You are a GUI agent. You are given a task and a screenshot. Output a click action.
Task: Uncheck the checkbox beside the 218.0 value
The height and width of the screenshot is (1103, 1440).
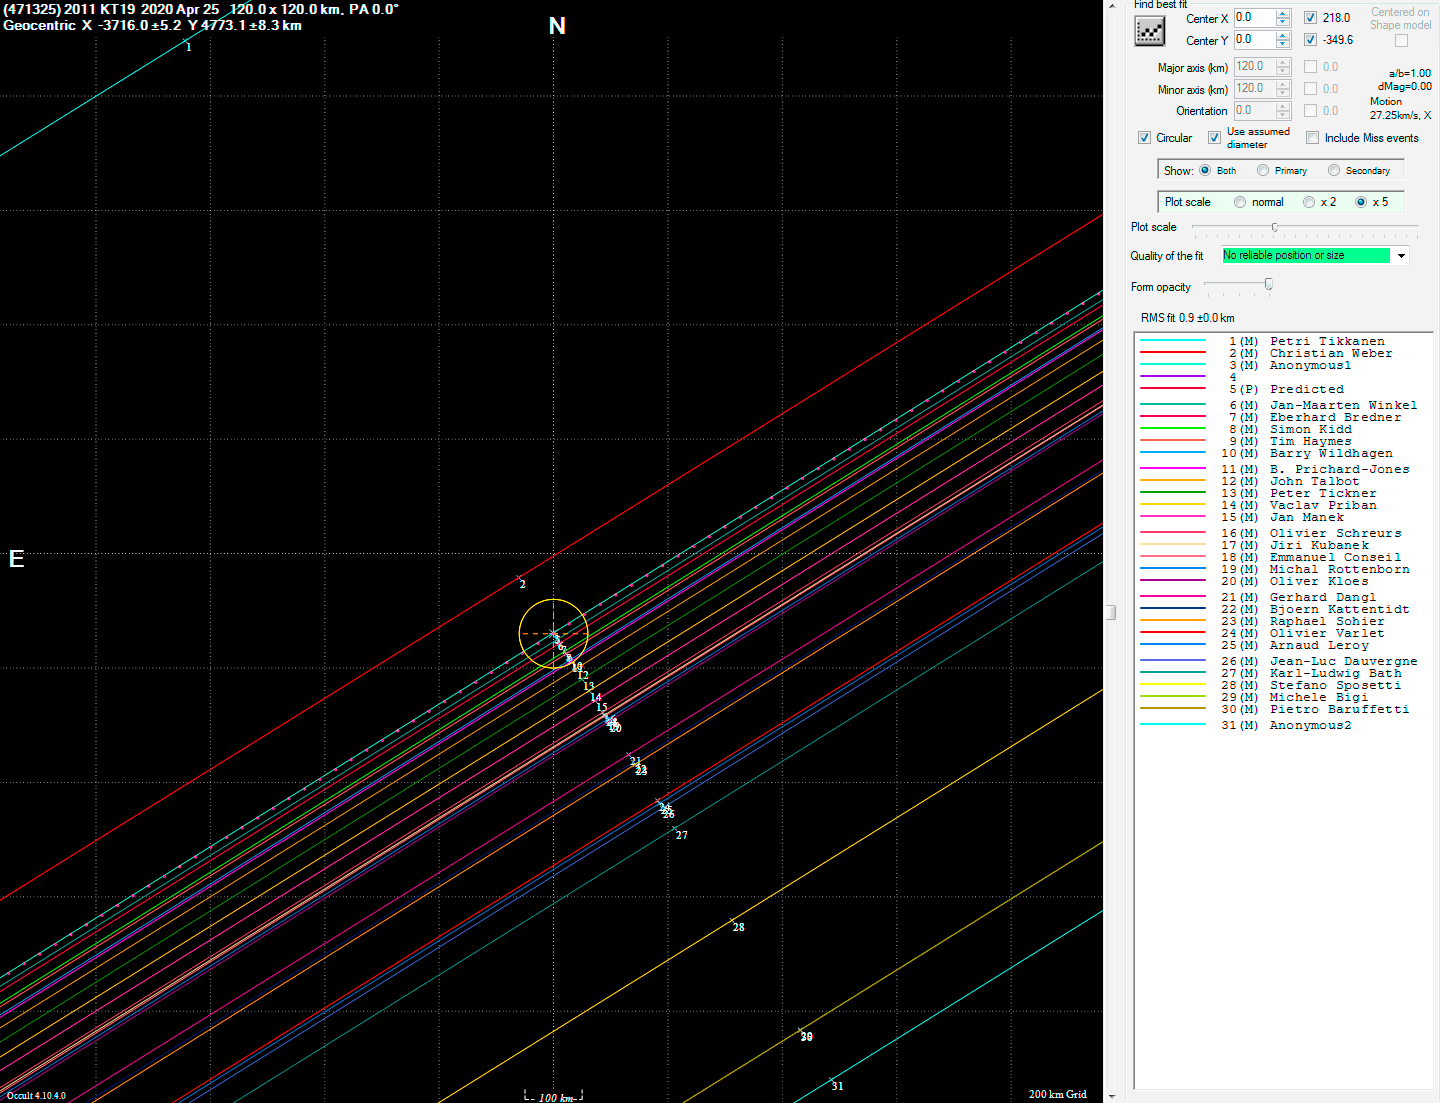tap(1311, 18)
